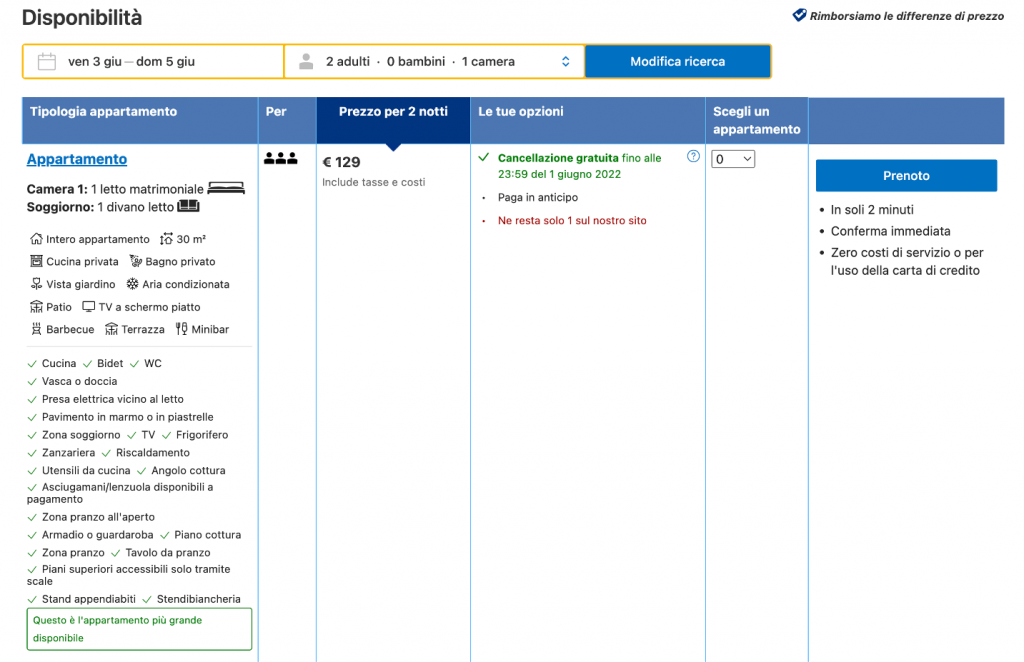The height and width of the screenshot is (662, 1024).
Task: Open the apartment quantity dropdown
Action: click(x=733, y=159)
